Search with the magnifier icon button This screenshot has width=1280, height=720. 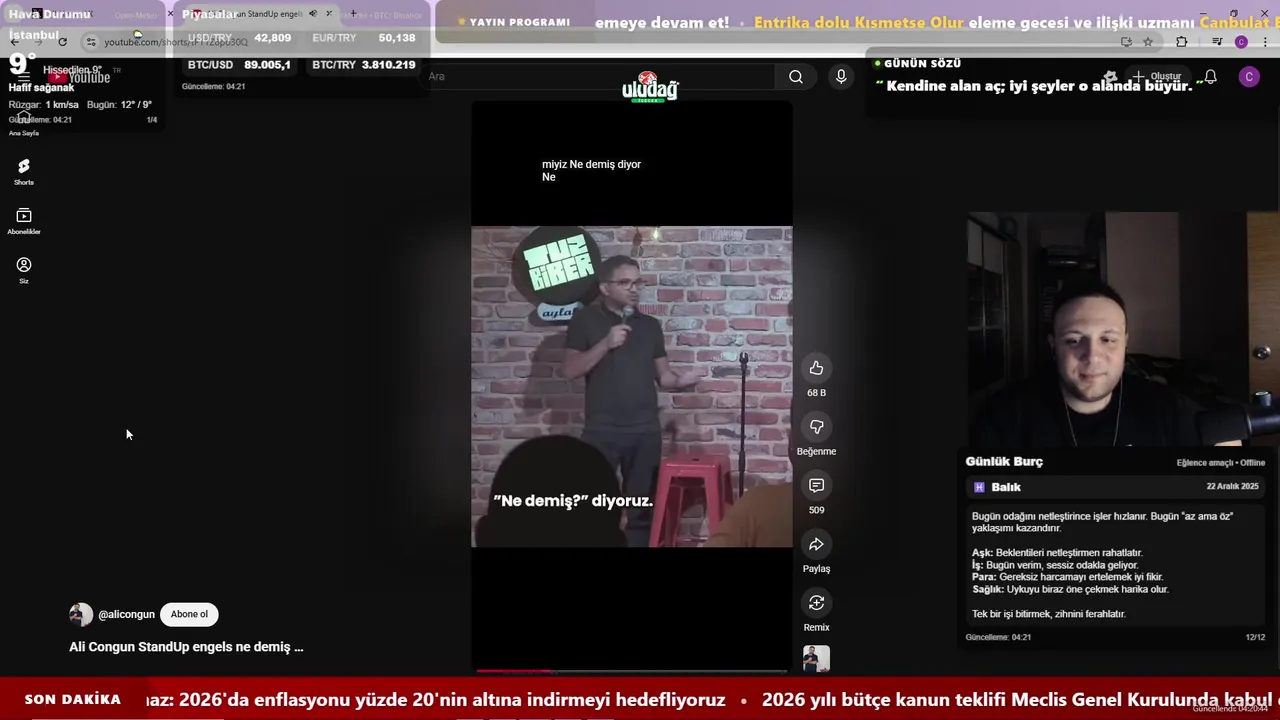796,76
